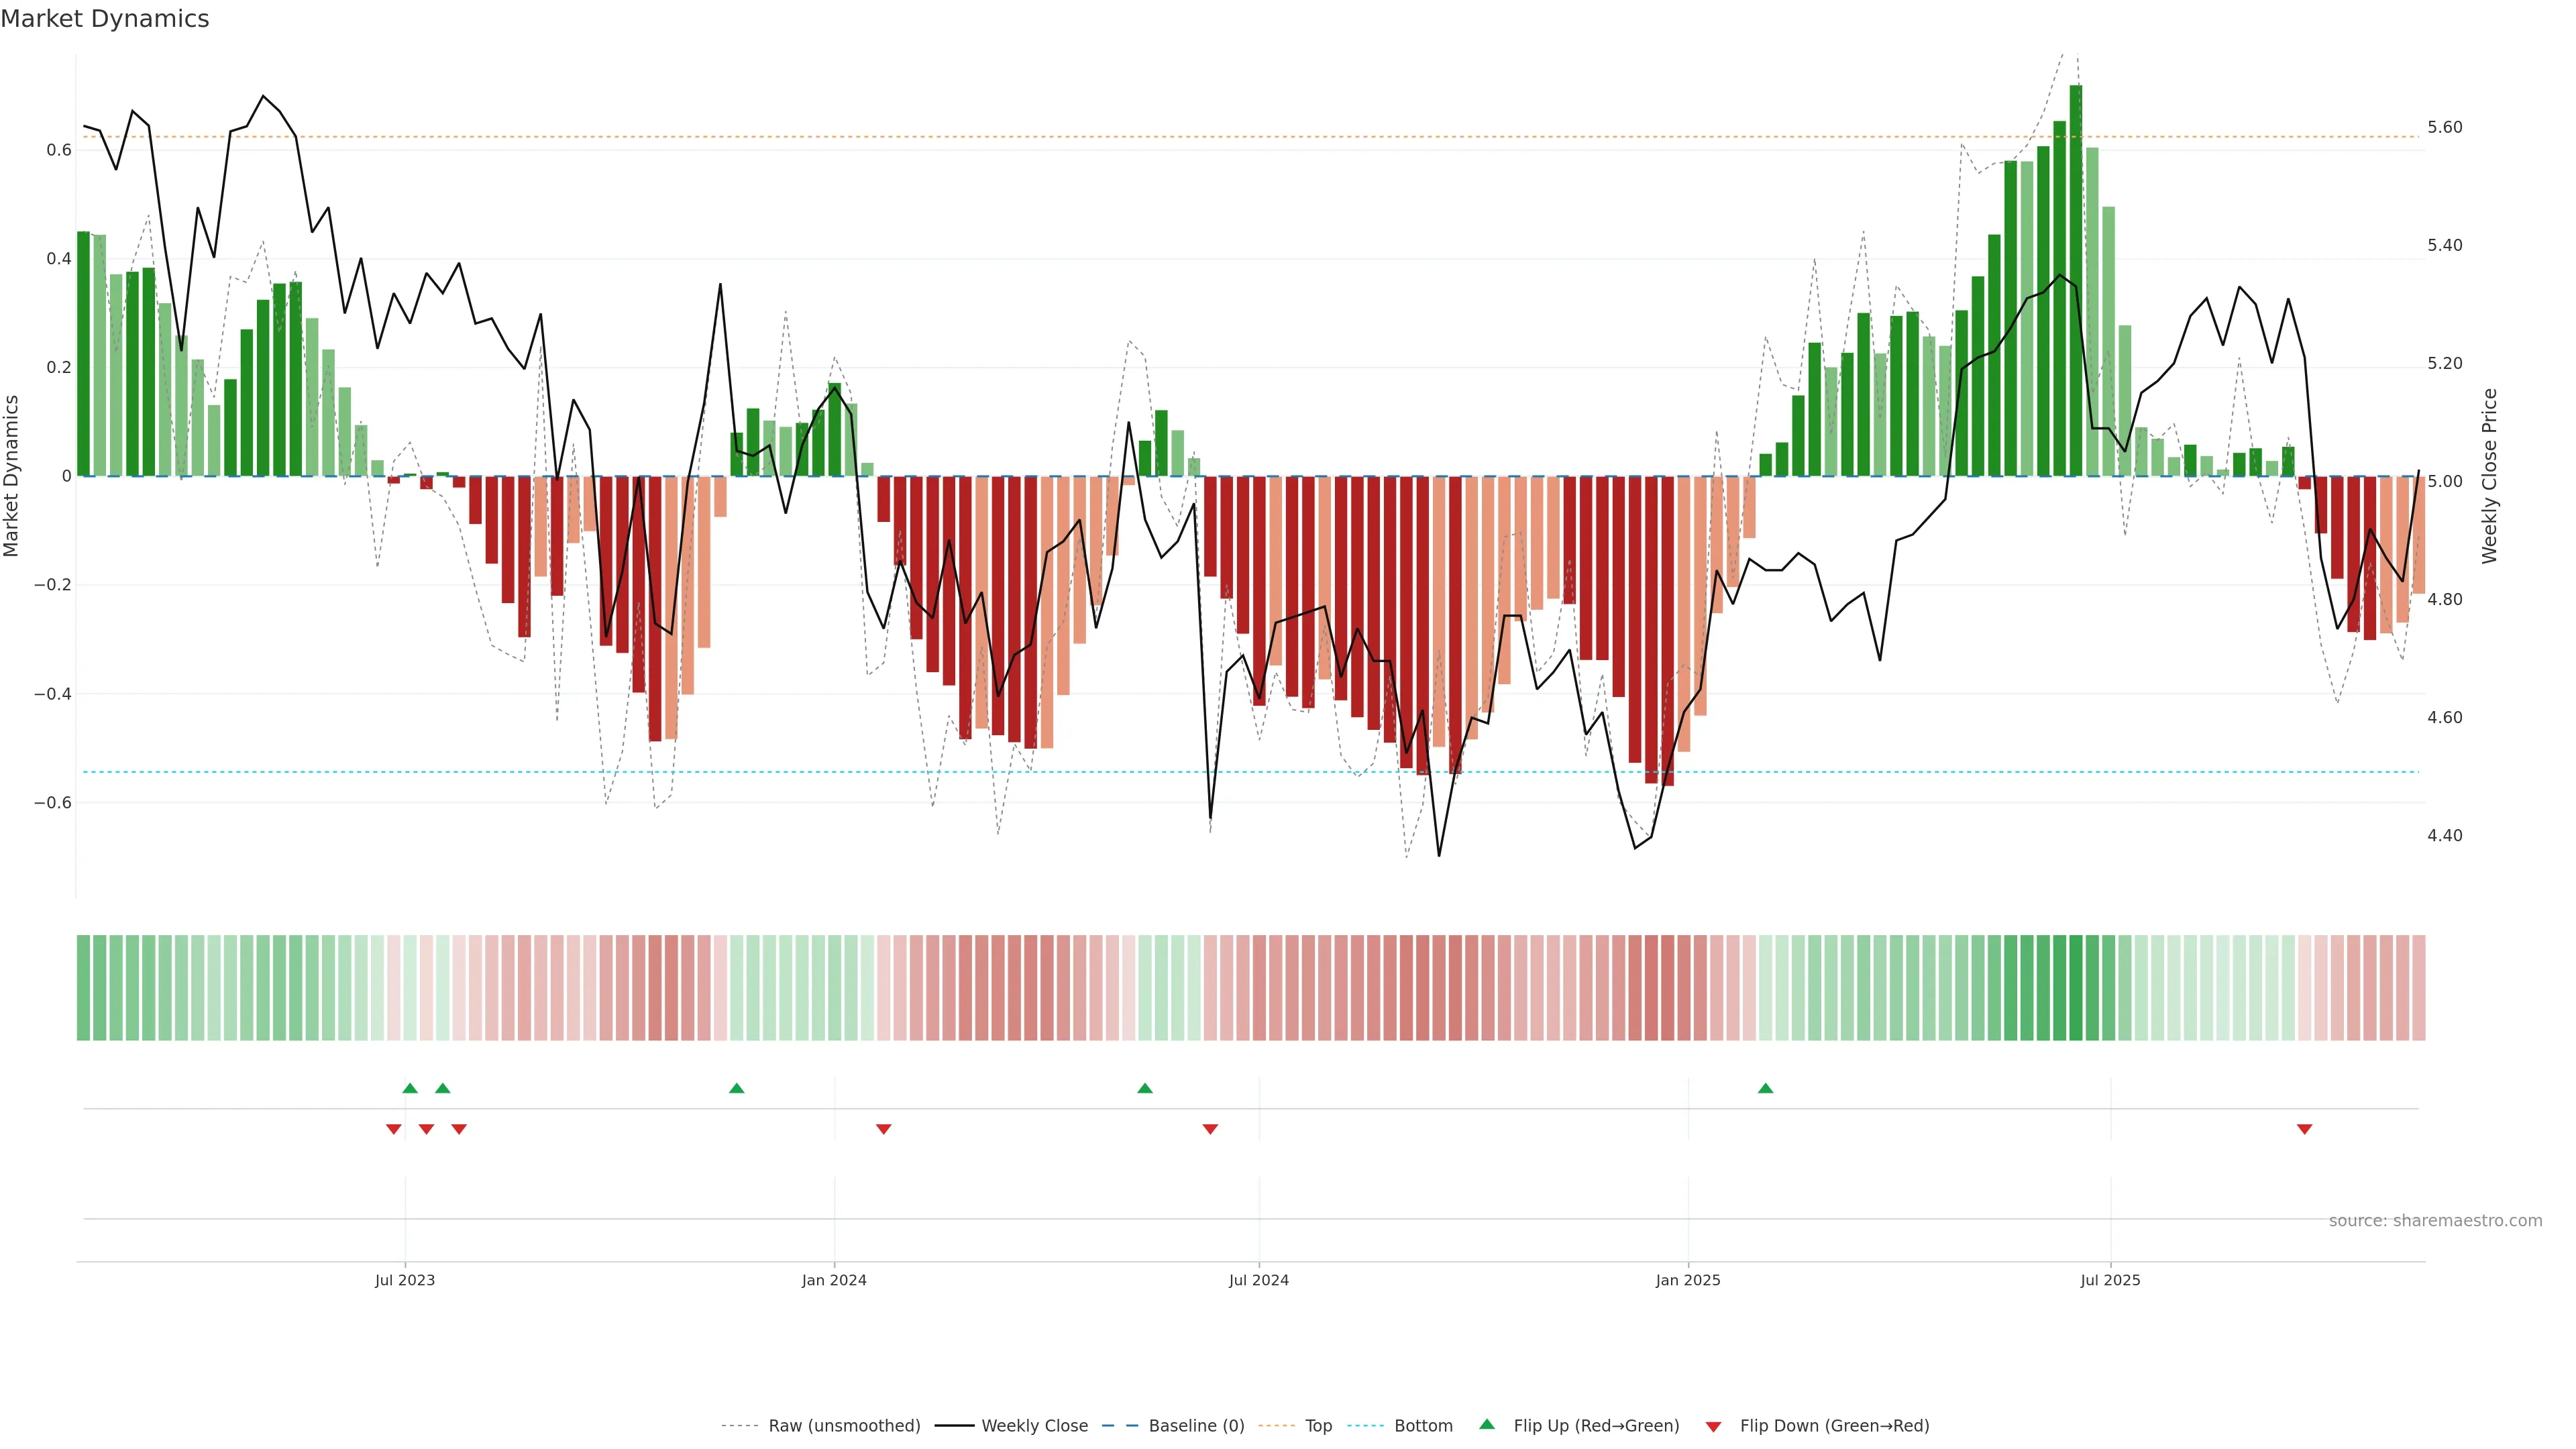Click the green flip-up marker near Jan 2025
This screenshot has height=1449, width=2576.
coord(1765,1088)
